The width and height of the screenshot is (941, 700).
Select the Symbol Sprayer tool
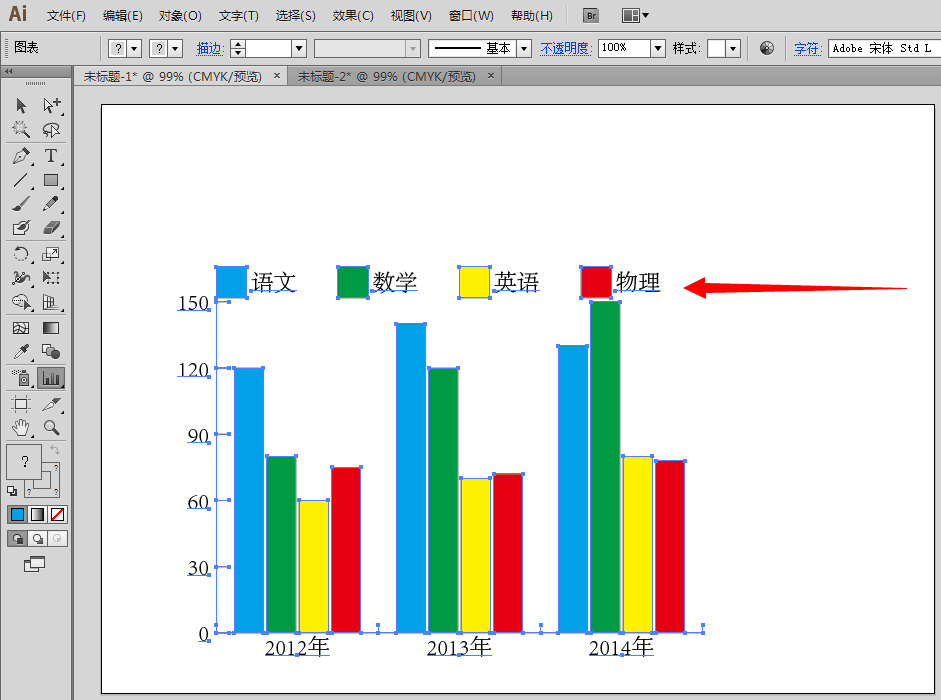click(x=21, y=378)
